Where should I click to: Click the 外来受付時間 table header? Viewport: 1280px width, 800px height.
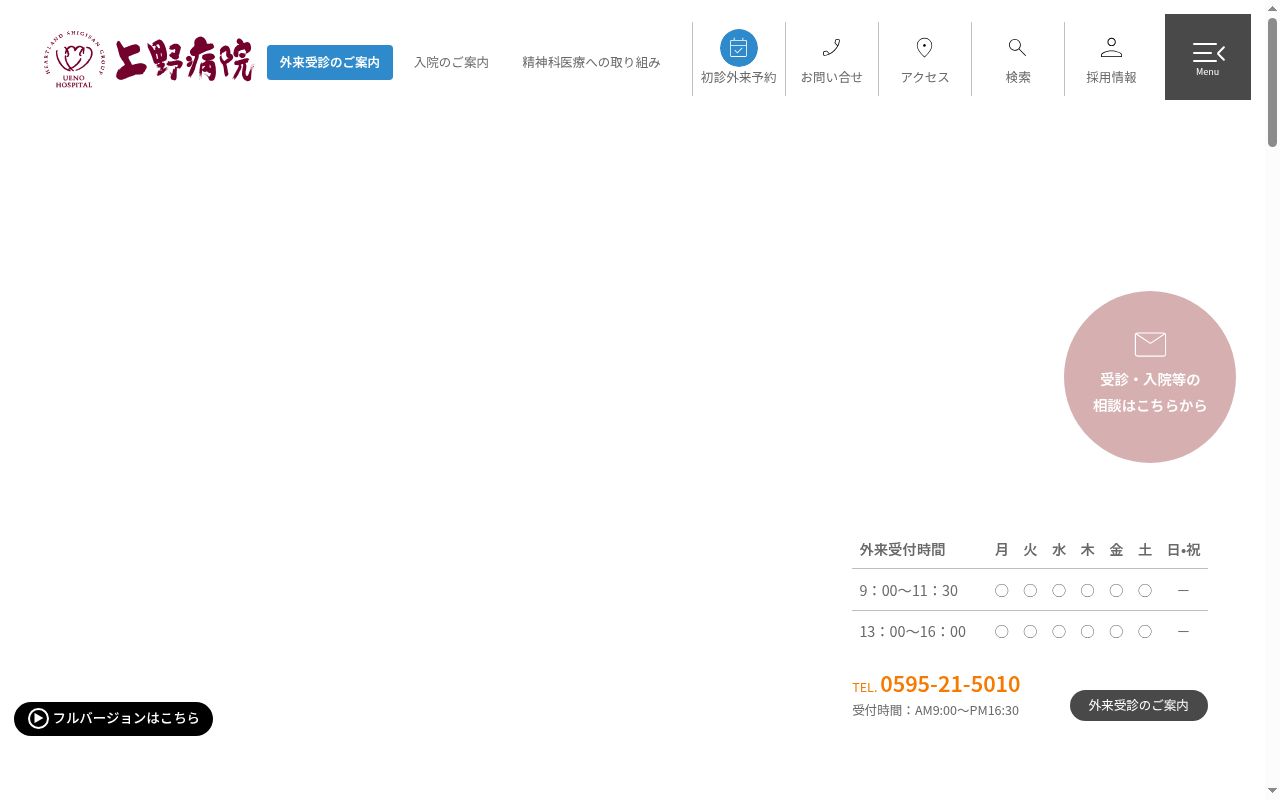(902, 549)
